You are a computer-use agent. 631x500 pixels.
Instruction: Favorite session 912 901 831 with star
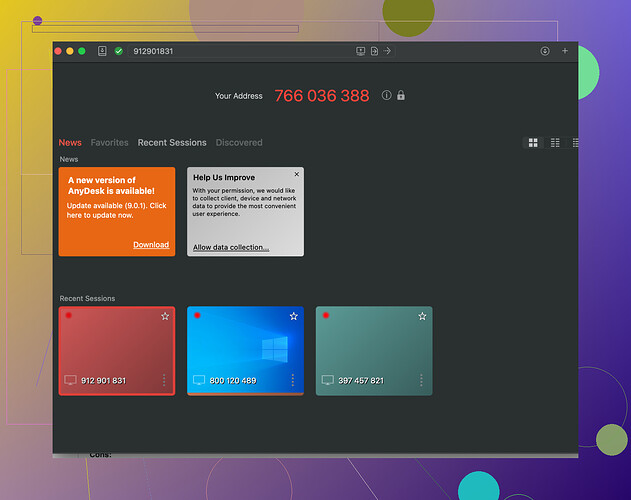(x=165, y=316)
